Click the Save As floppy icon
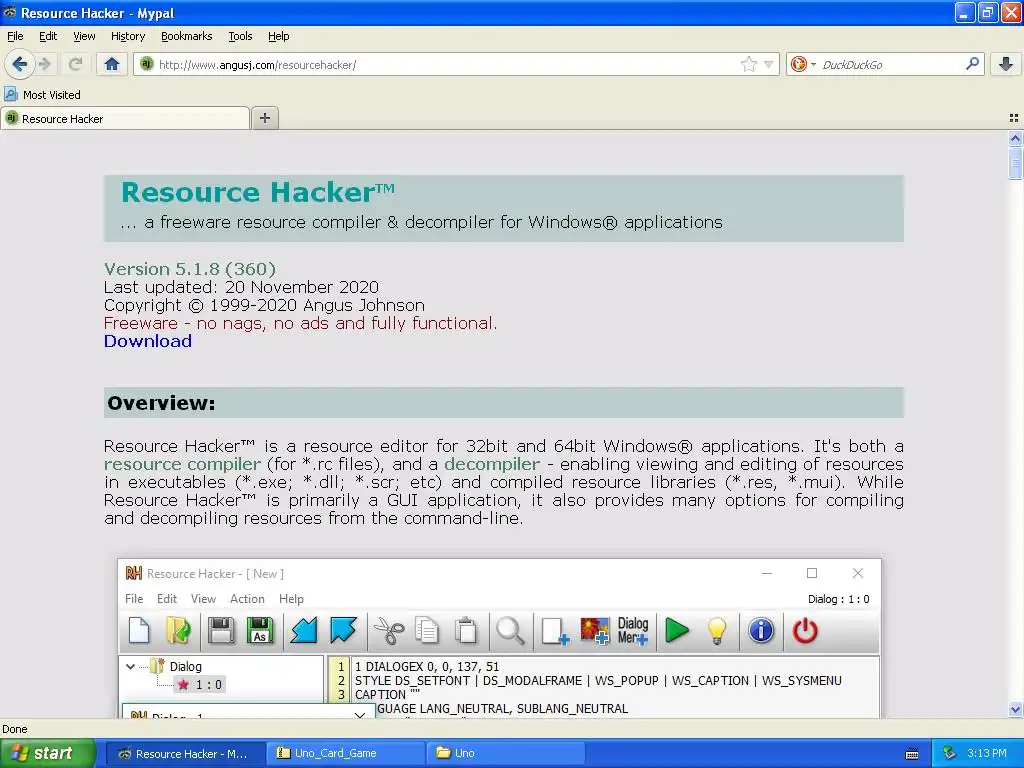This screenshot has height=768, width=1024. point(259,631)
